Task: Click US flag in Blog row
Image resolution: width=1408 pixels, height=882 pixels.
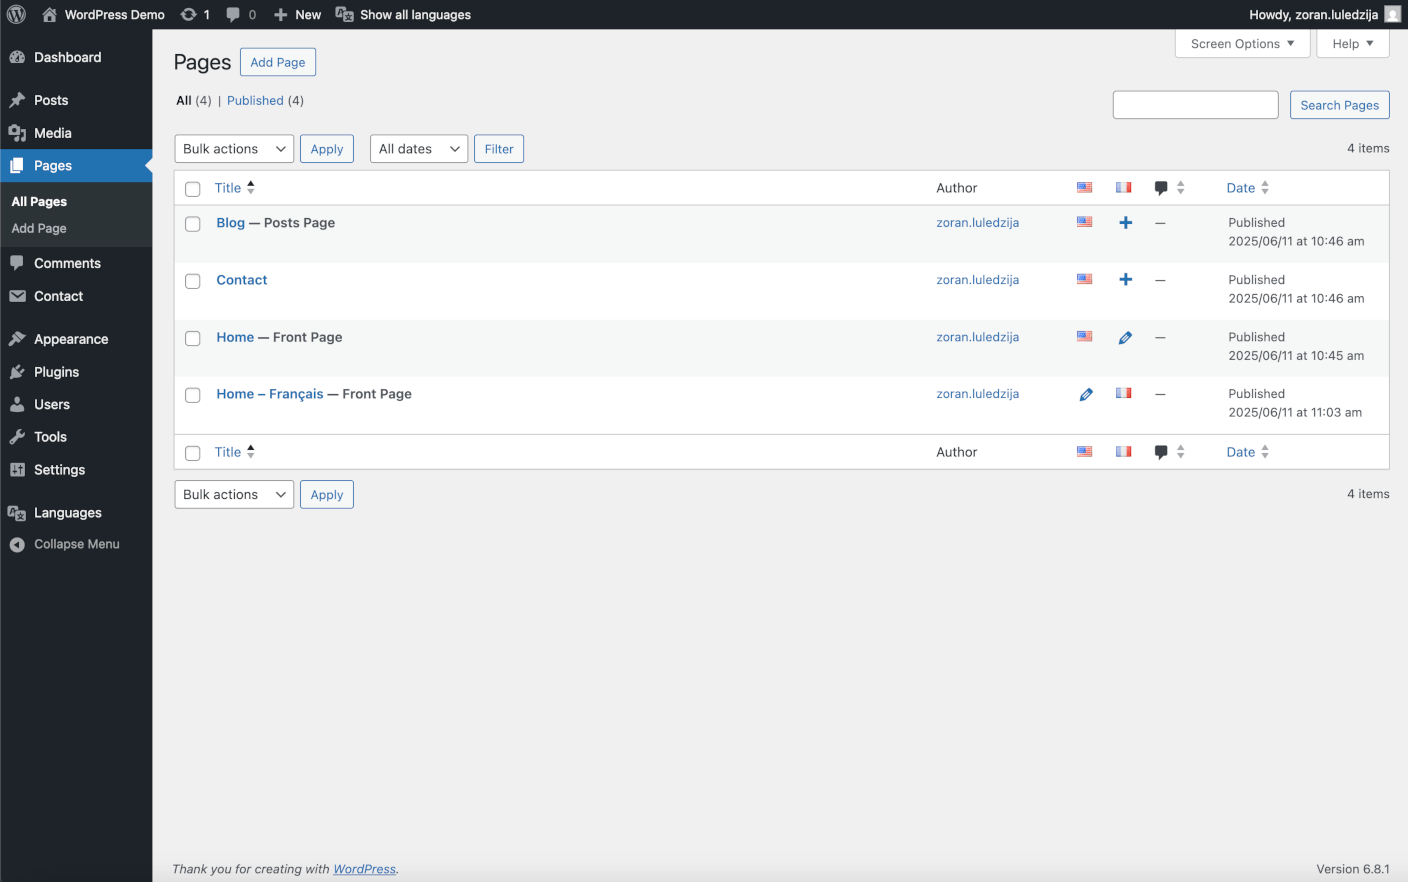Action: 1085,222
